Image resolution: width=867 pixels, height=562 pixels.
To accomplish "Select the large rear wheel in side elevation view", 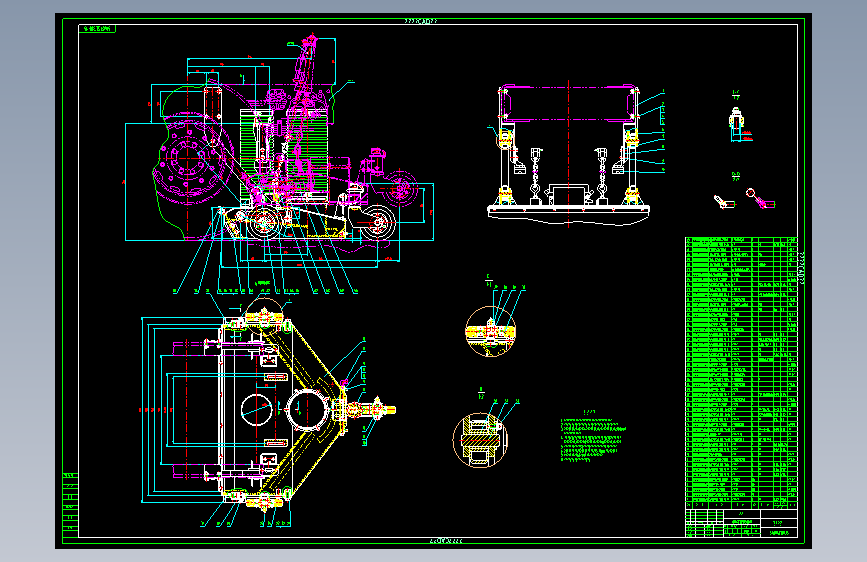I will coord(187,156).
